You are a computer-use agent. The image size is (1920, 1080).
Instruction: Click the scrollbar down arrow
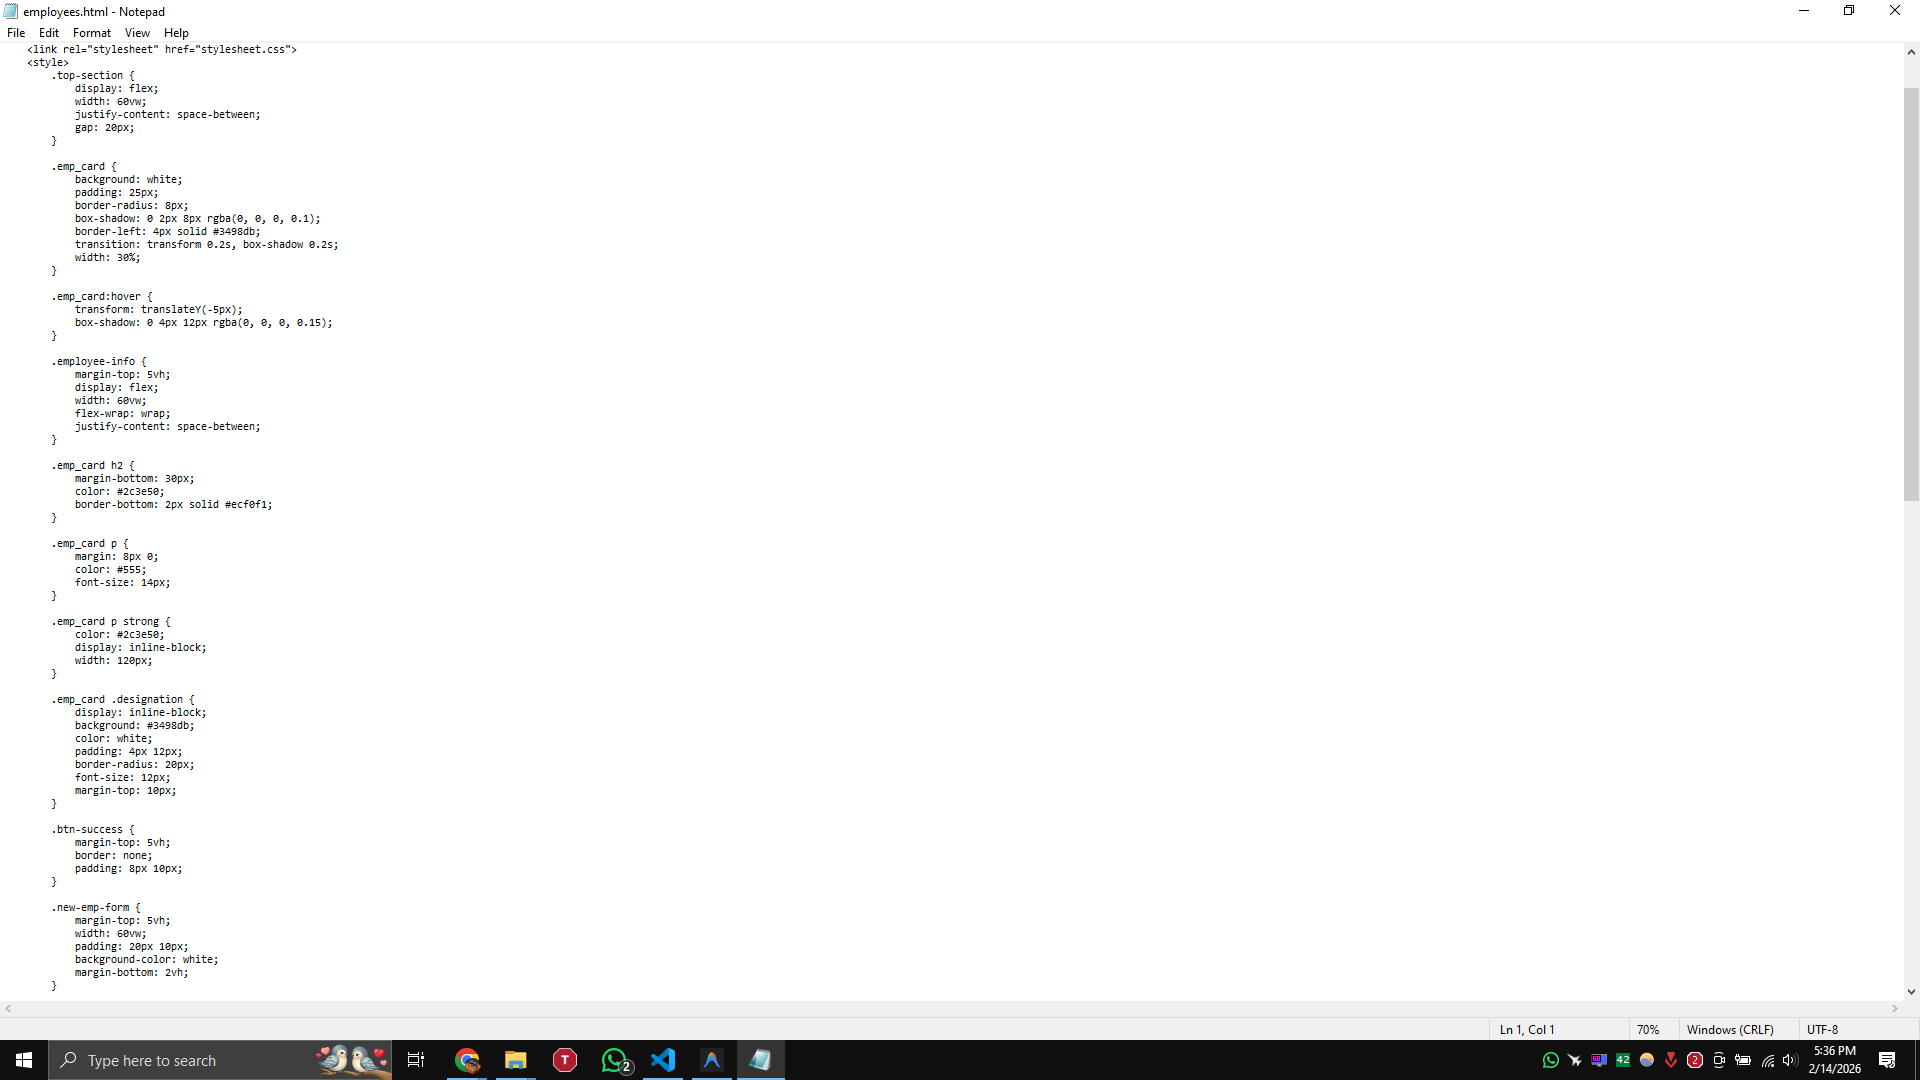point(1911,991)
